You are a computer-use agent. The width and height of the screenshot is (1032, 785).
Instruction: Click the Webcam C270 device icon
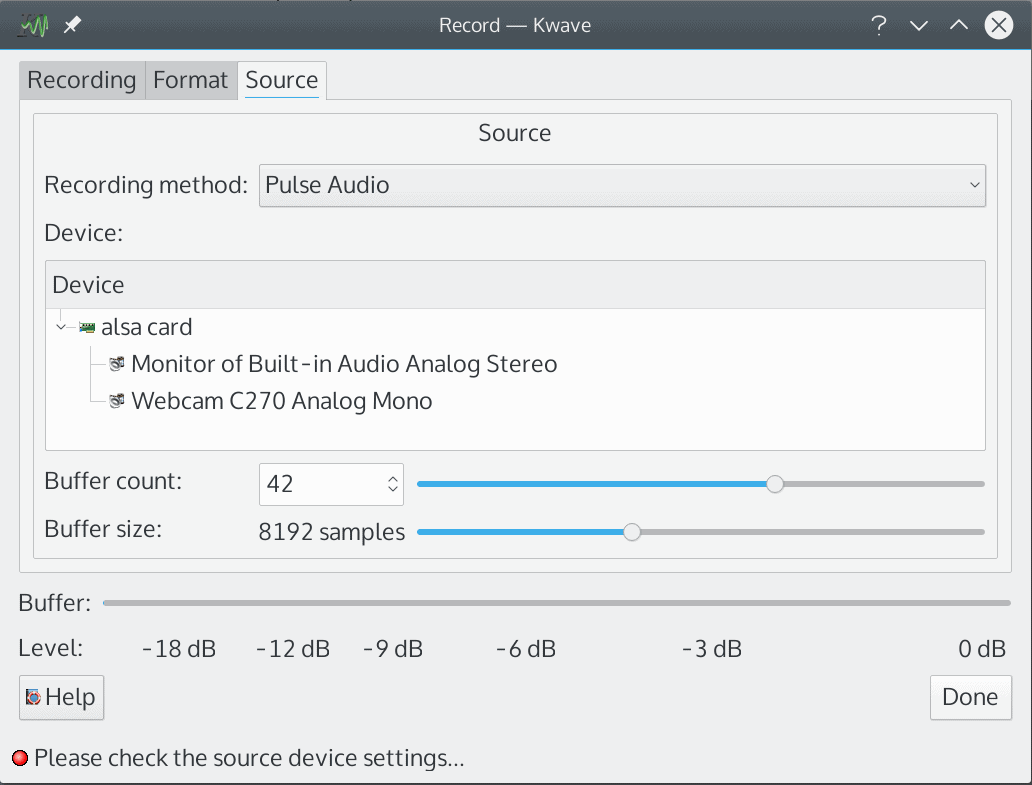116,401
